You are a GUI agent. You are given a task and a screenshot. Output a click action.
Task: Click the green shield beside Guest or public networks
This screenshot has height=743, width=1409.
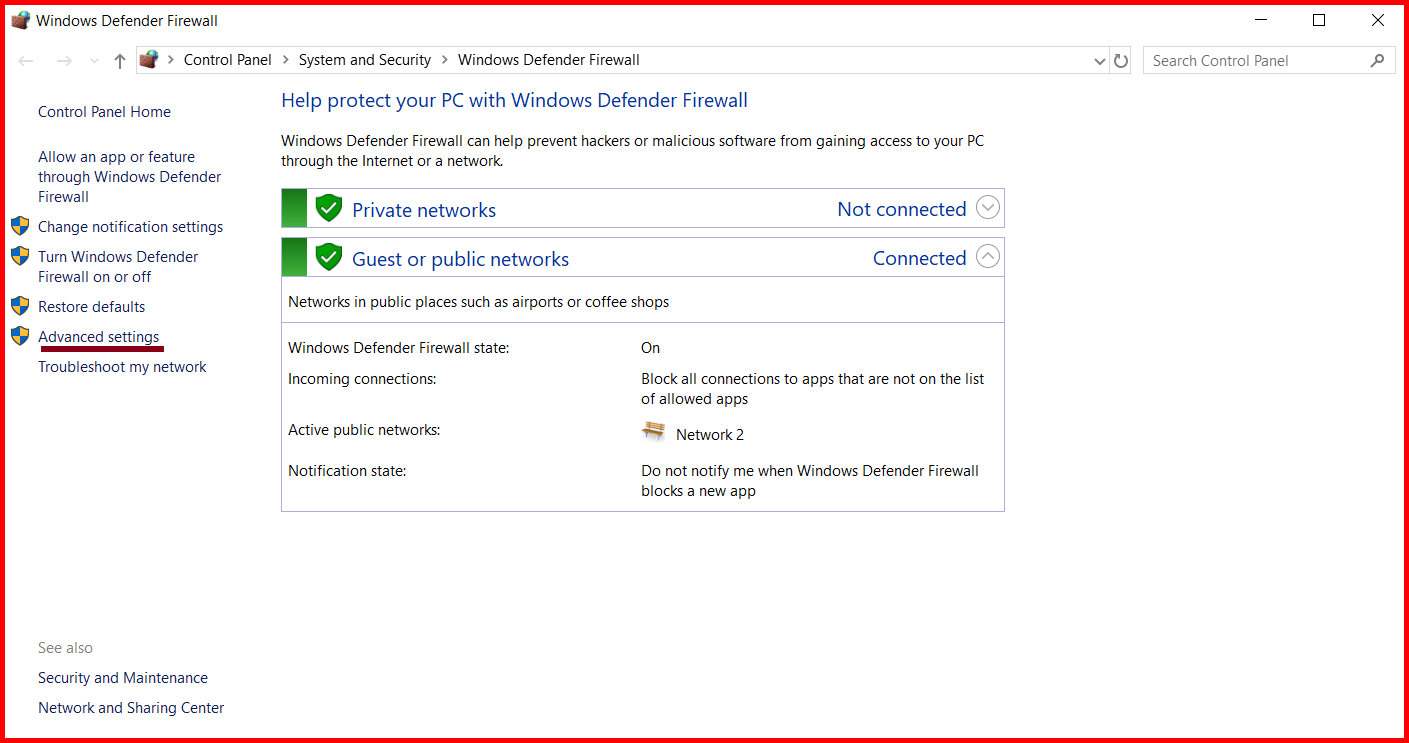pos(329,256)
